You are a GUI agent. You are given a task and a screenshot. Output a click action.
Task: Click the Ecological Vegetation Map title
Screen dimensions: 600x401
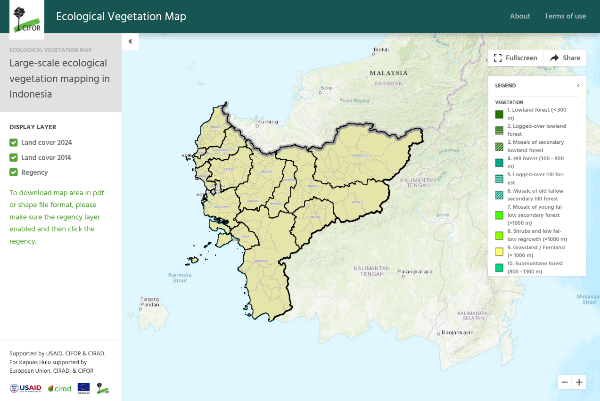pos(121,16)
